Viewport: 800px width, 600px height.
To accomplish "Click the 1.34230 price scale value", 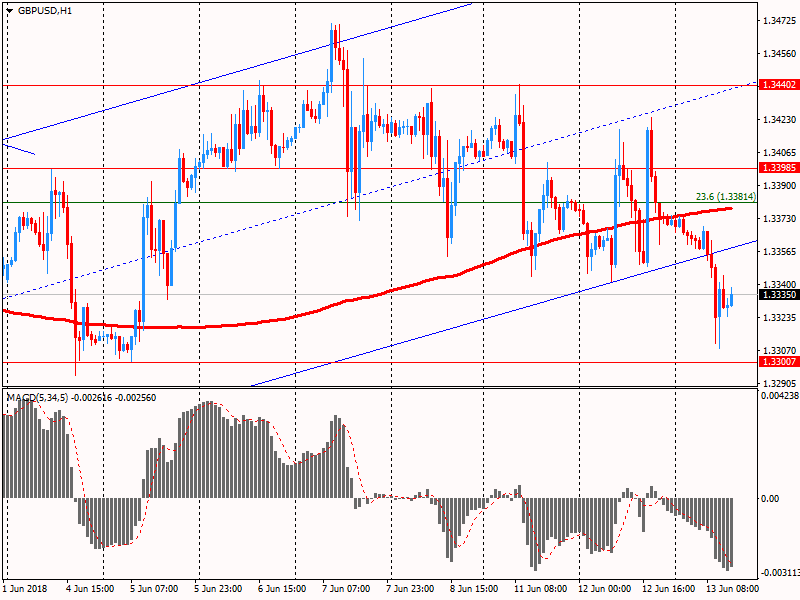I will (x=780, y=120).
